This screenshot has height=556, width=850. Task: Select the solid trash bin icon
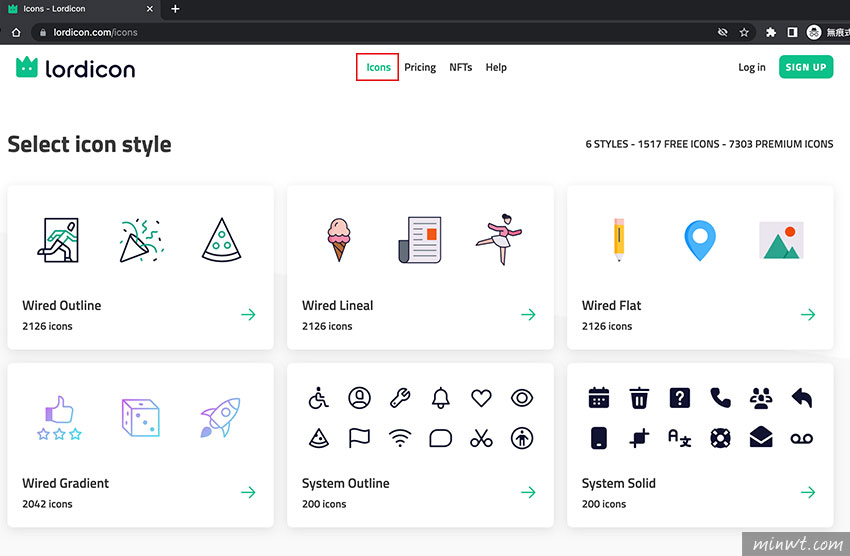(x=639, y=398)
